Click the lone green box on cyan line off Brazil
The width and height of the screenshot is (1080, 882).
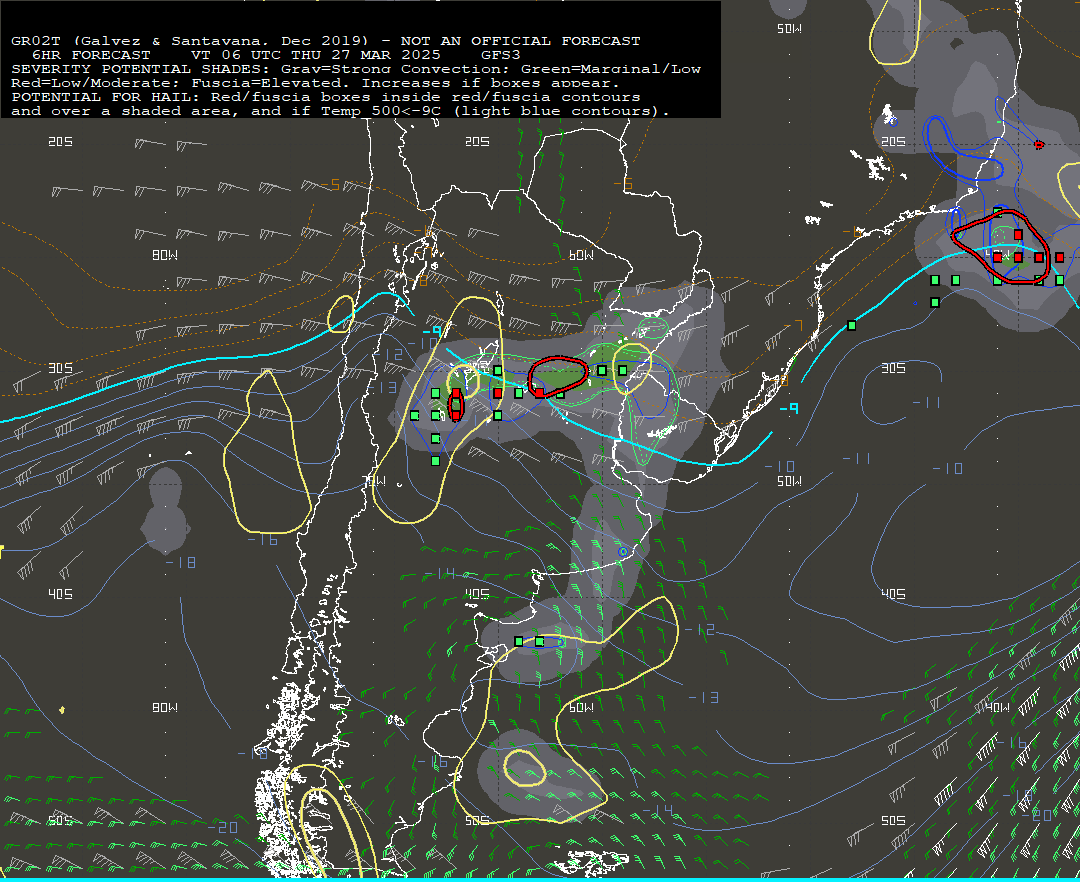(x=852, y=326)
